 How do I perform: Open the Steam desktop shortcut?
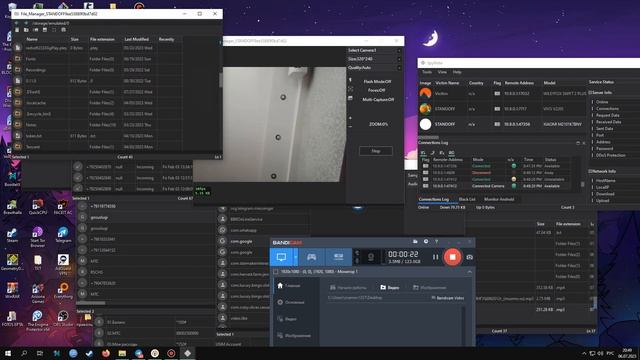click(12, 235)
